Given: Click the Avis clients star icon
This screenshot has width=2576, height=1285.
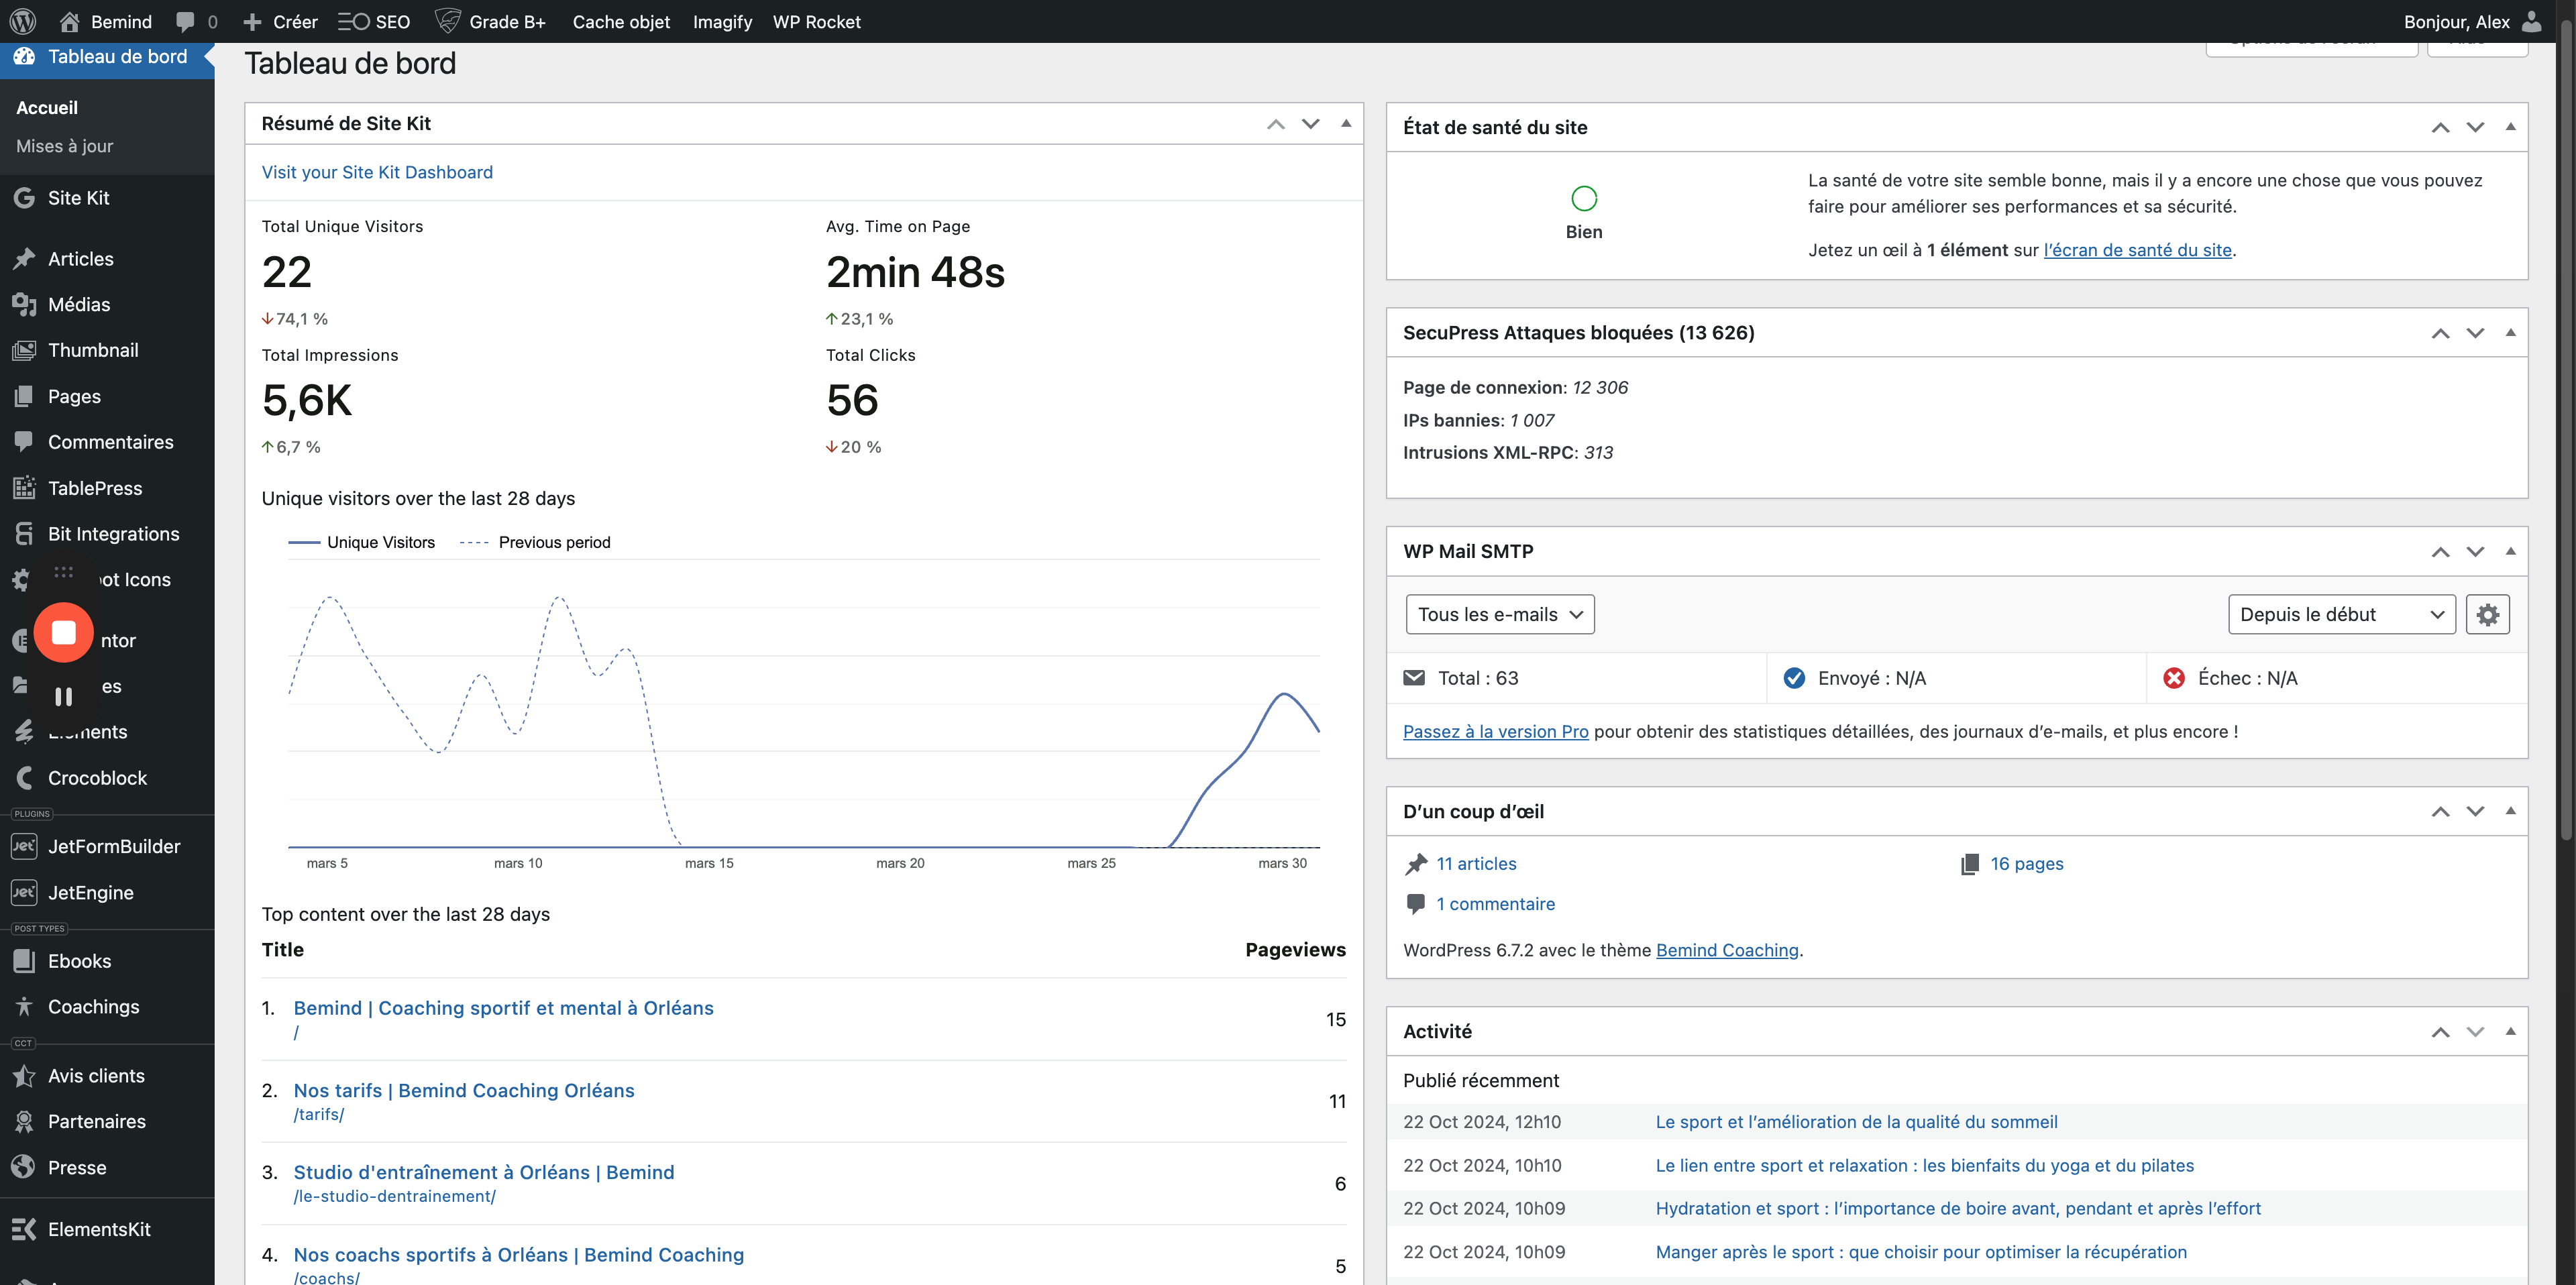Looking at the screenshot, I should 24,1076.
